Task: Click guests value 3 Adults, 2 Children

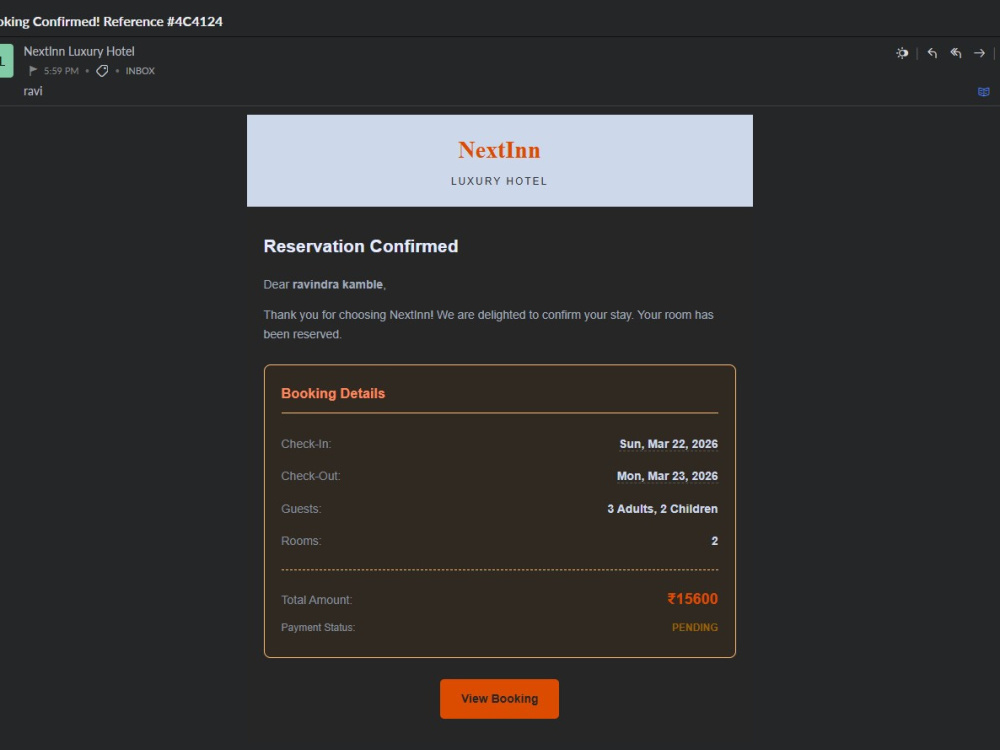Action: pyautogui.click(x=663, y=509)
